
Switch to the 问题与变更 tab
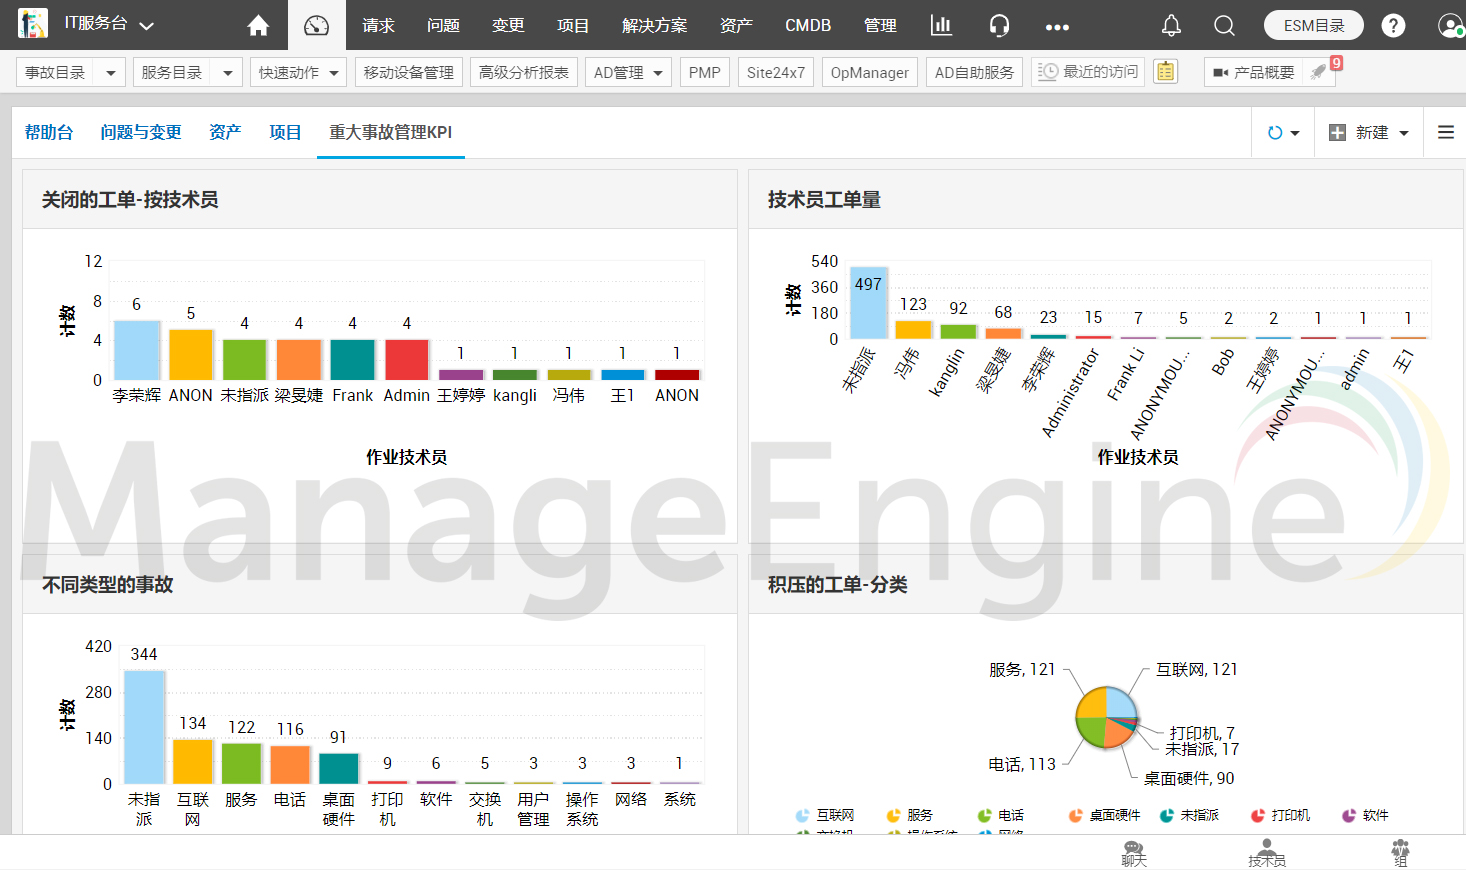point(141,132)
